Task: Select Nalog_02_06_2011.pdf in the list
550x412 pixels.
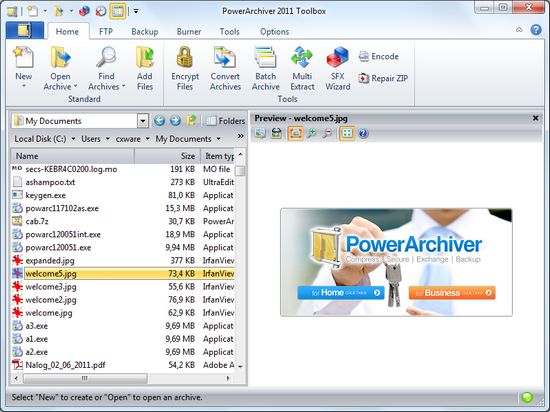Action: 123,365
